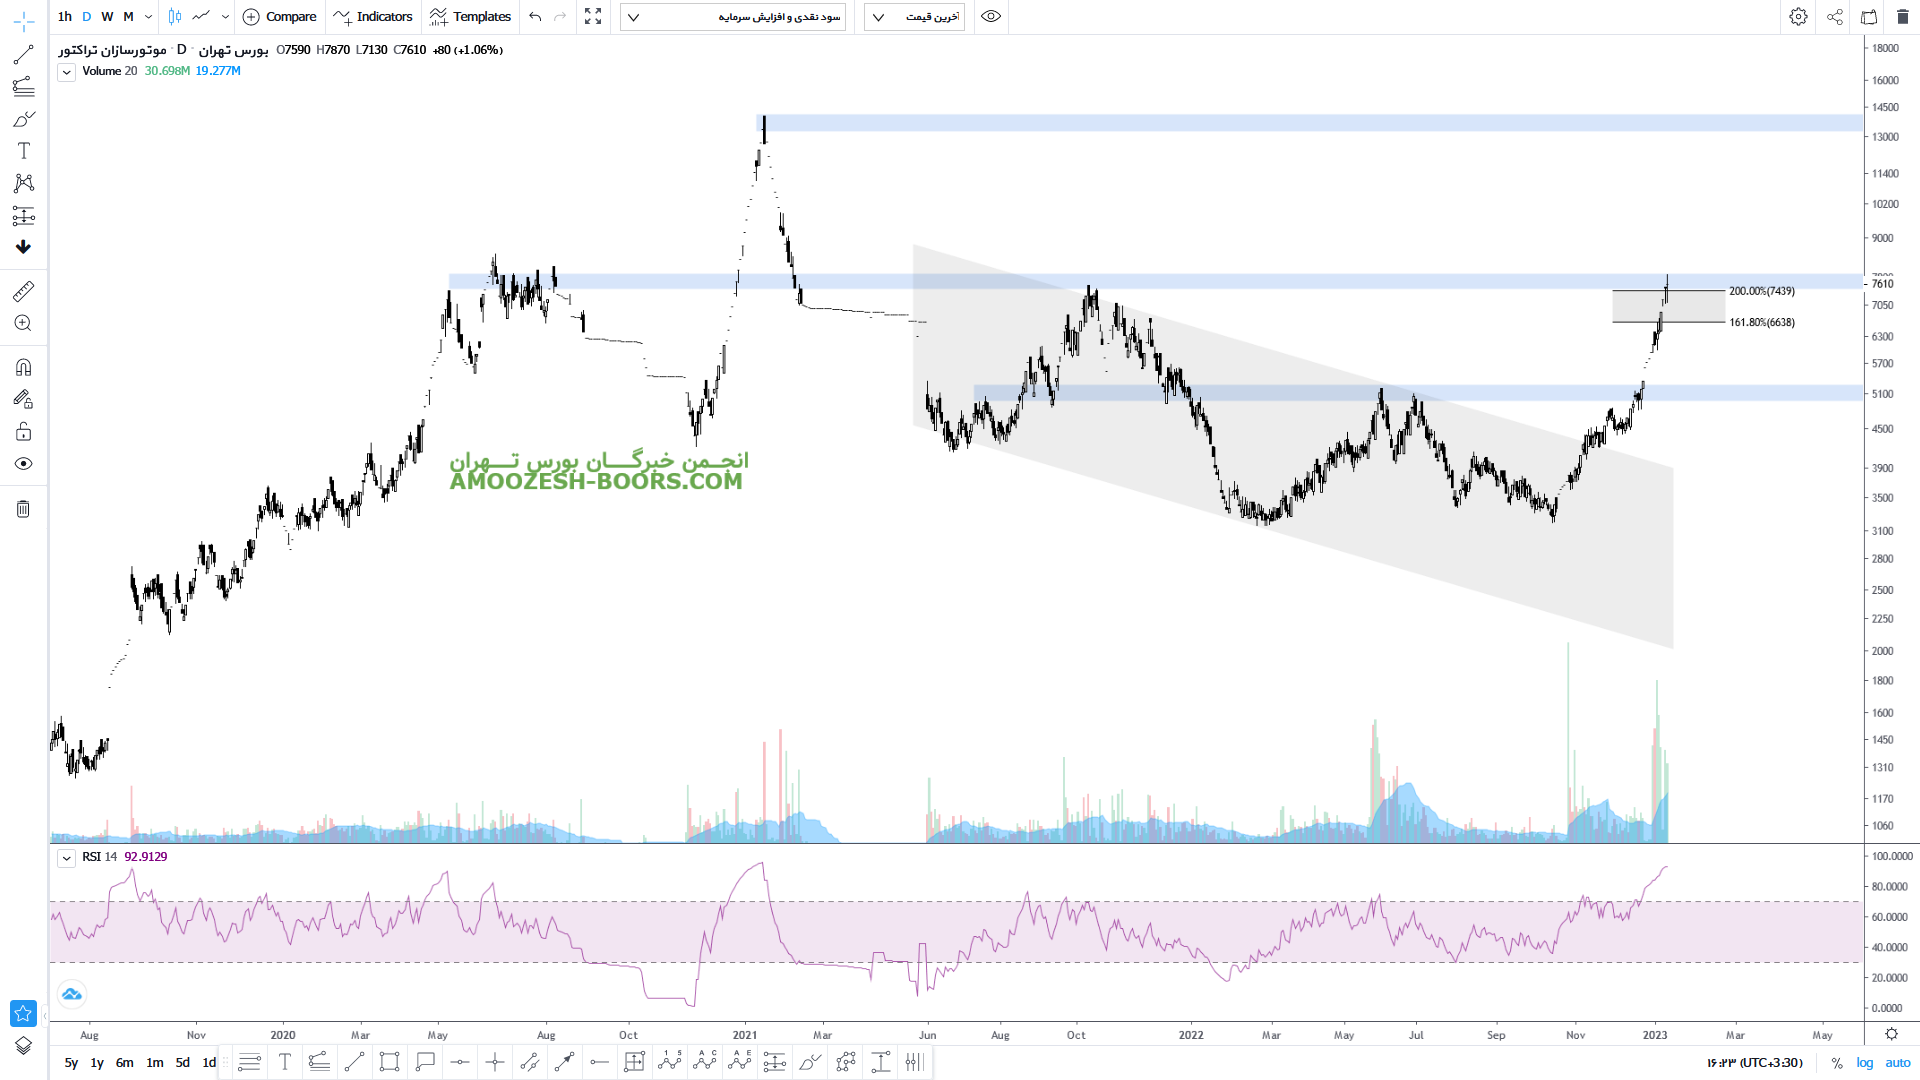Open the Templates menu
The width and height of the screenshot is (1920, 1080).
[x=470, y=17]
